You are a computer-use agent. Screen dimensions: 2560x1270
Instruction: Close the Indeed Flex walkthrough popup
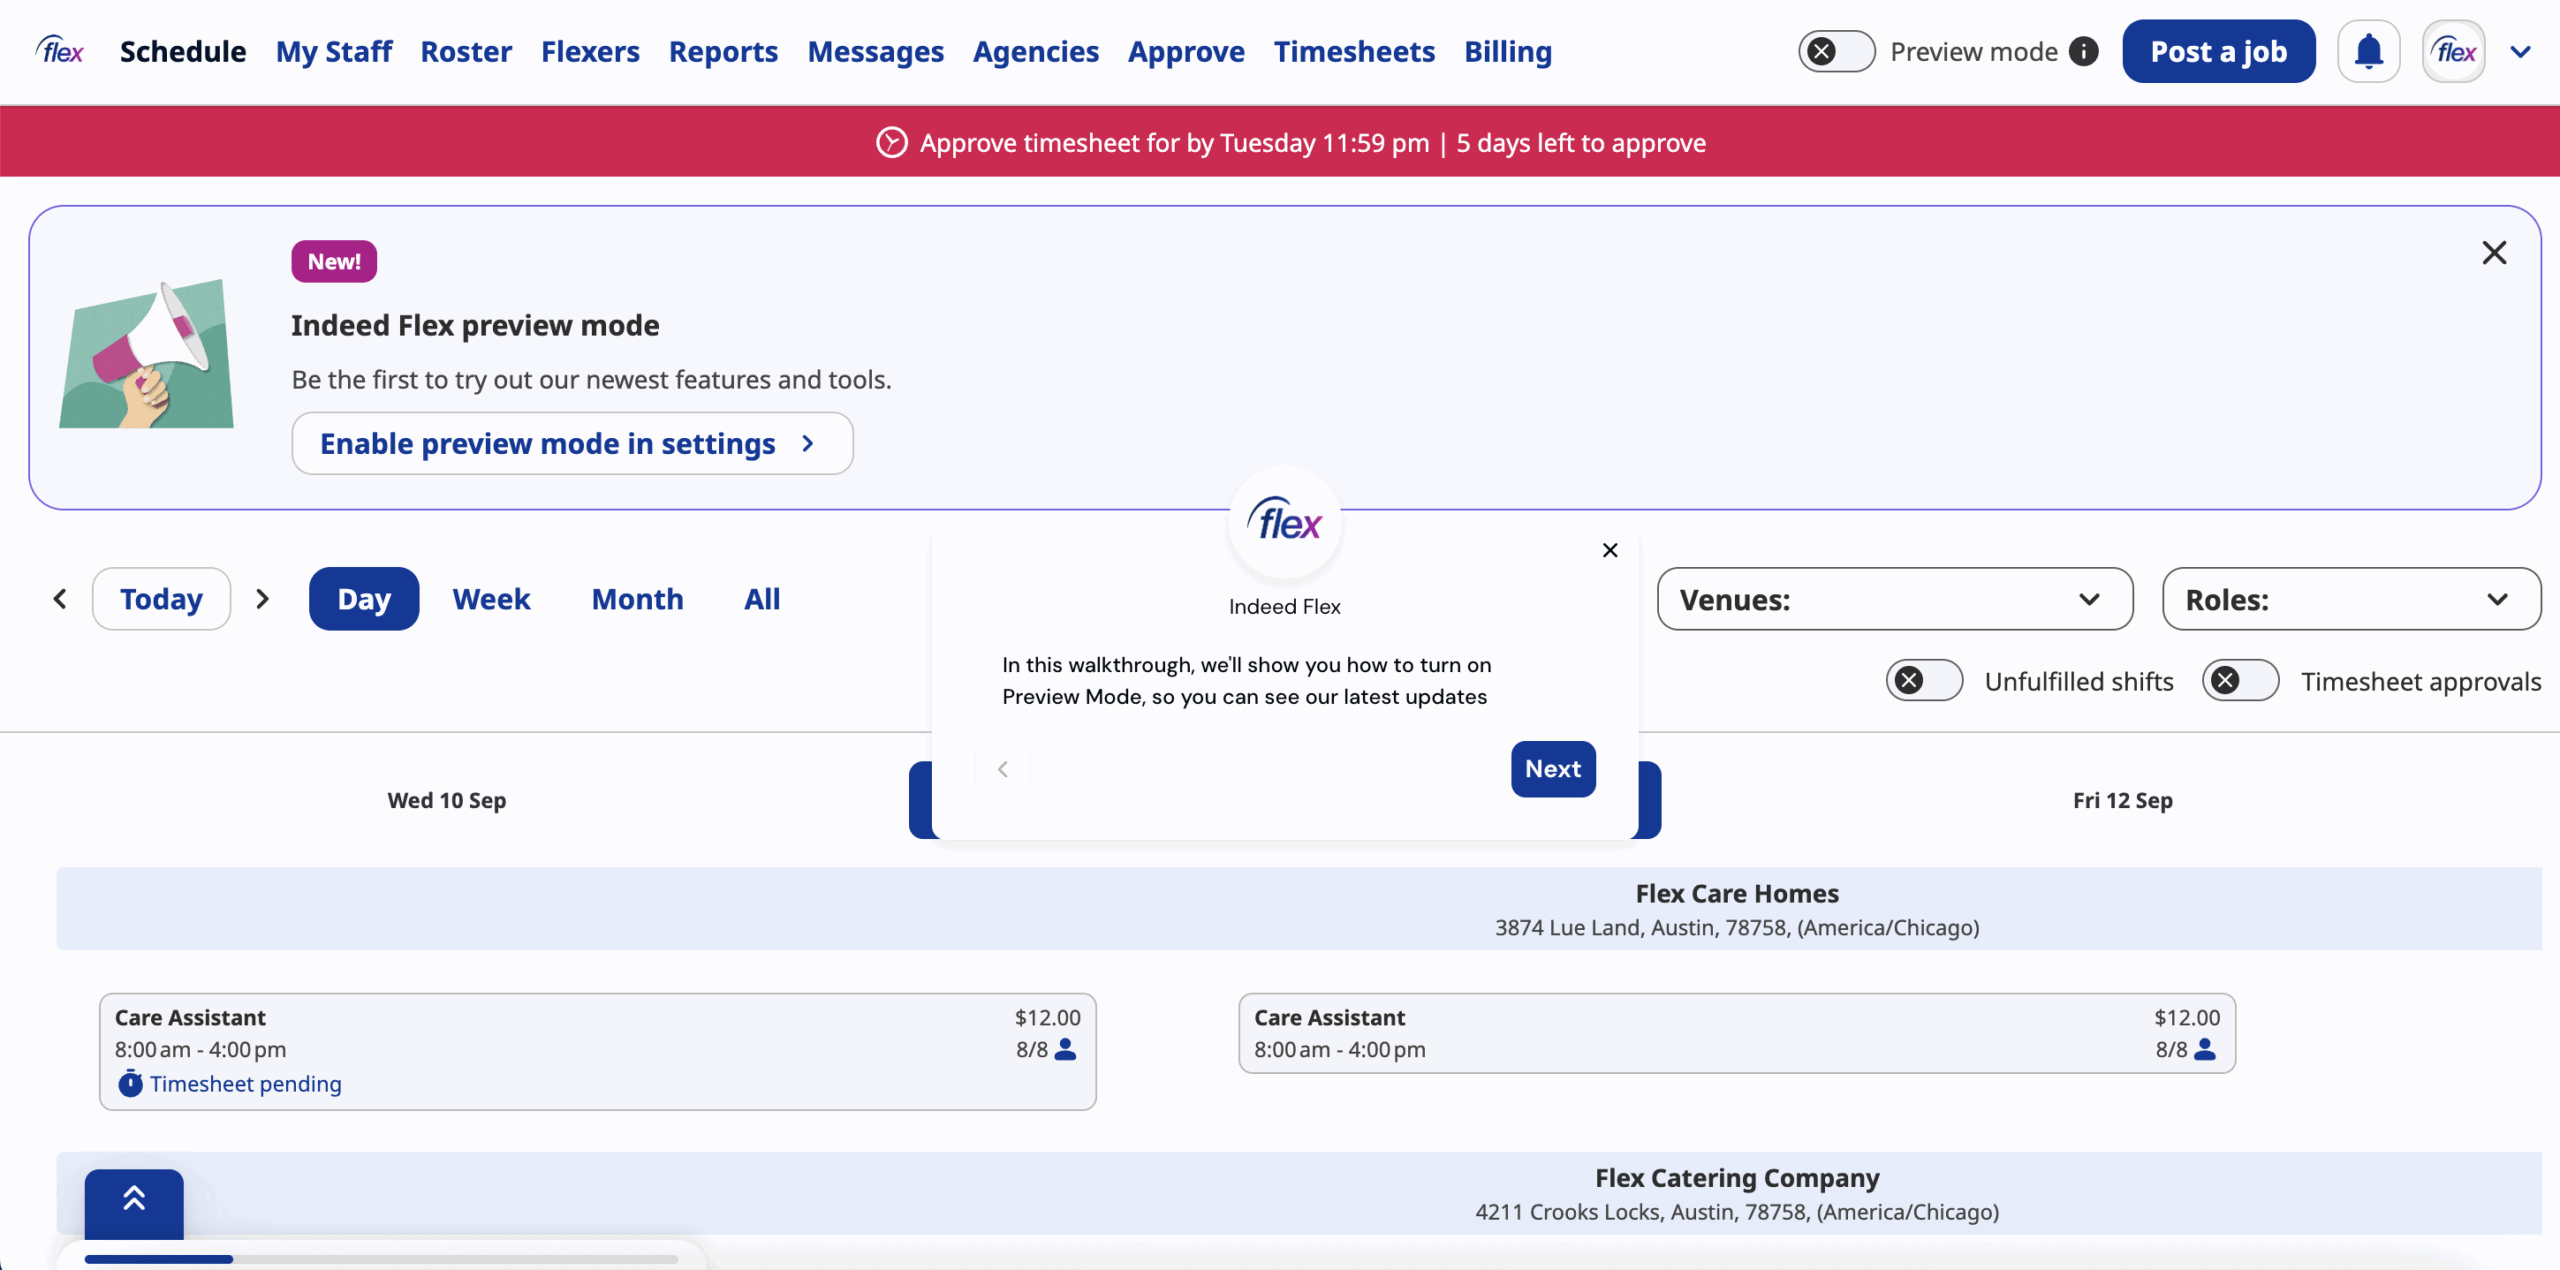pyautogui.click(x=1610, y=550)
